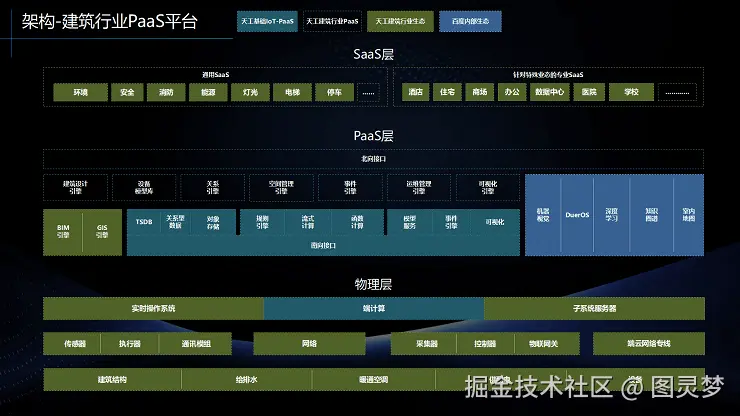Click the 可视化引擎 box in the upper engine row
Screen dimensions: 740x416
[x=488, y=187]
